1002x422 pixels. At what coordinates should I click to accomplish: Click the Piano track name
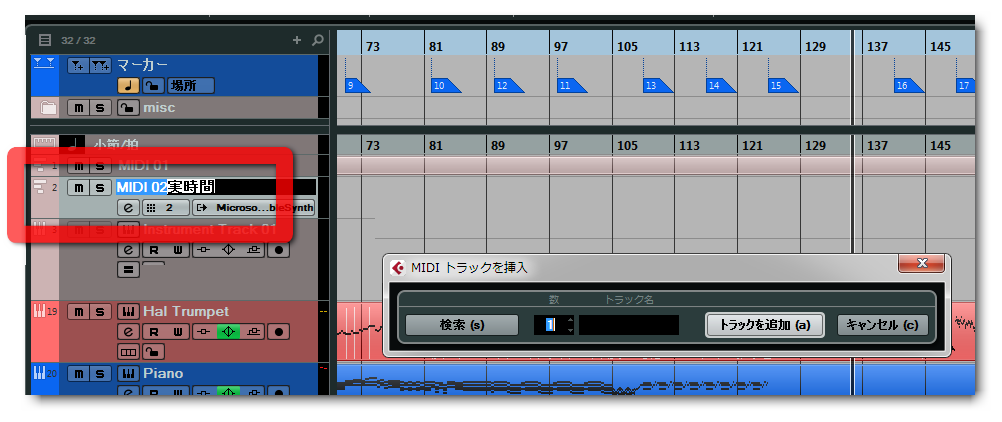point(163,373)
